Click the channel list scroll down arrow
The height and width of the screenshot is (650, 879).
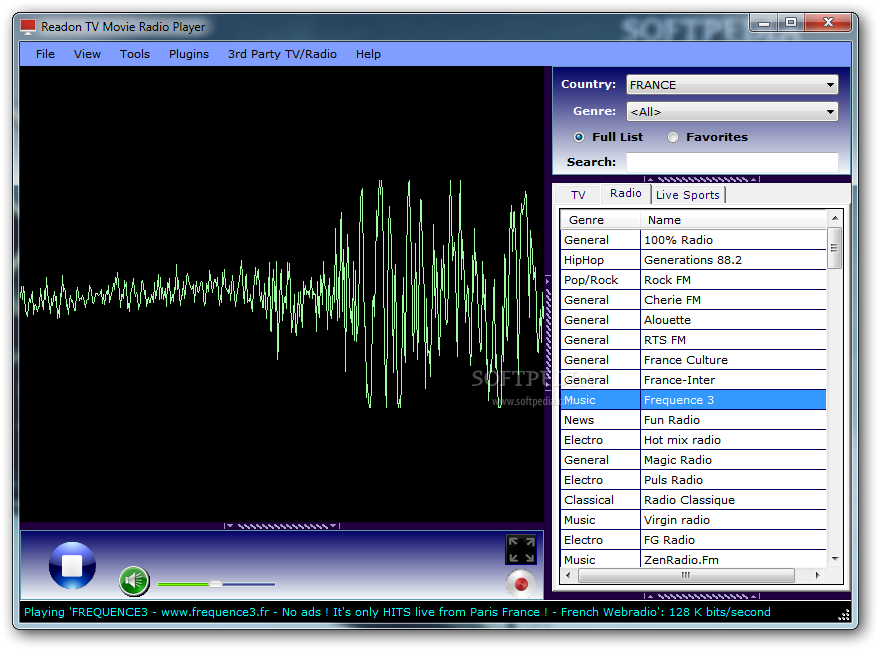tap(835, 559)
